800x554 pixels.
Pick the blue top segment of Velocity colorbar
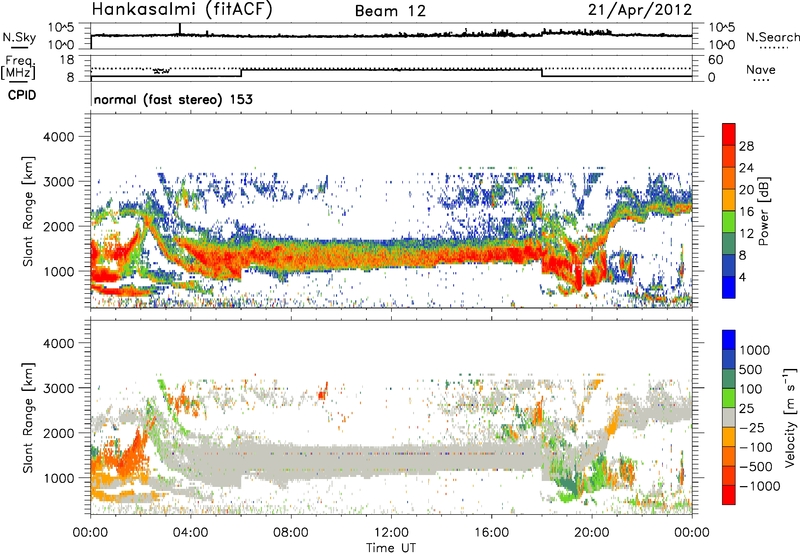click(729, 340)
